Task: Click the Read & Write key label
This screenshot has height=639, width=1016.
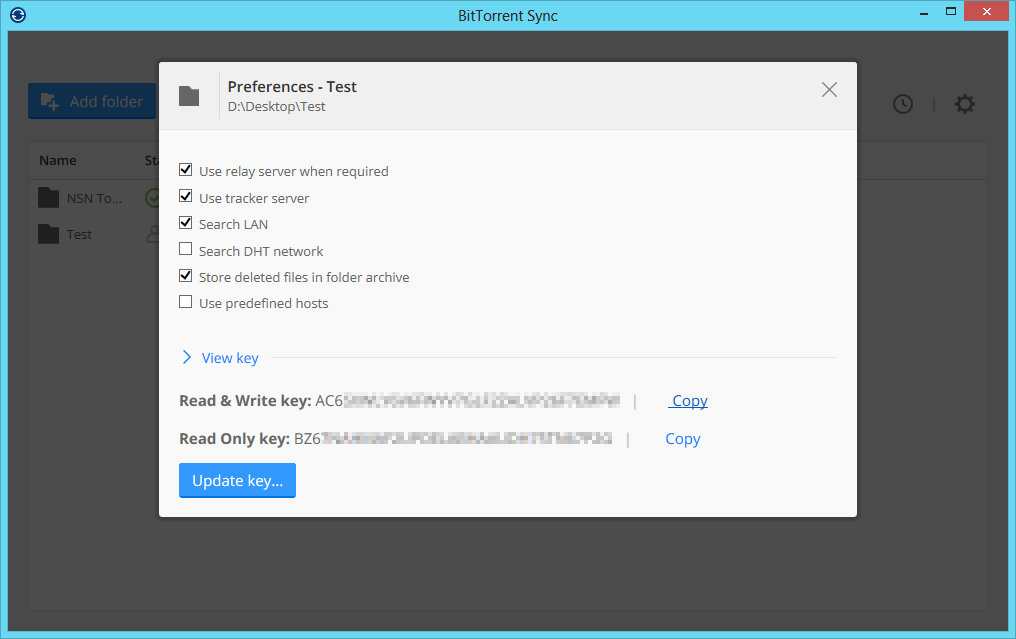Action: pyautogui.click(x=246, y=401)
